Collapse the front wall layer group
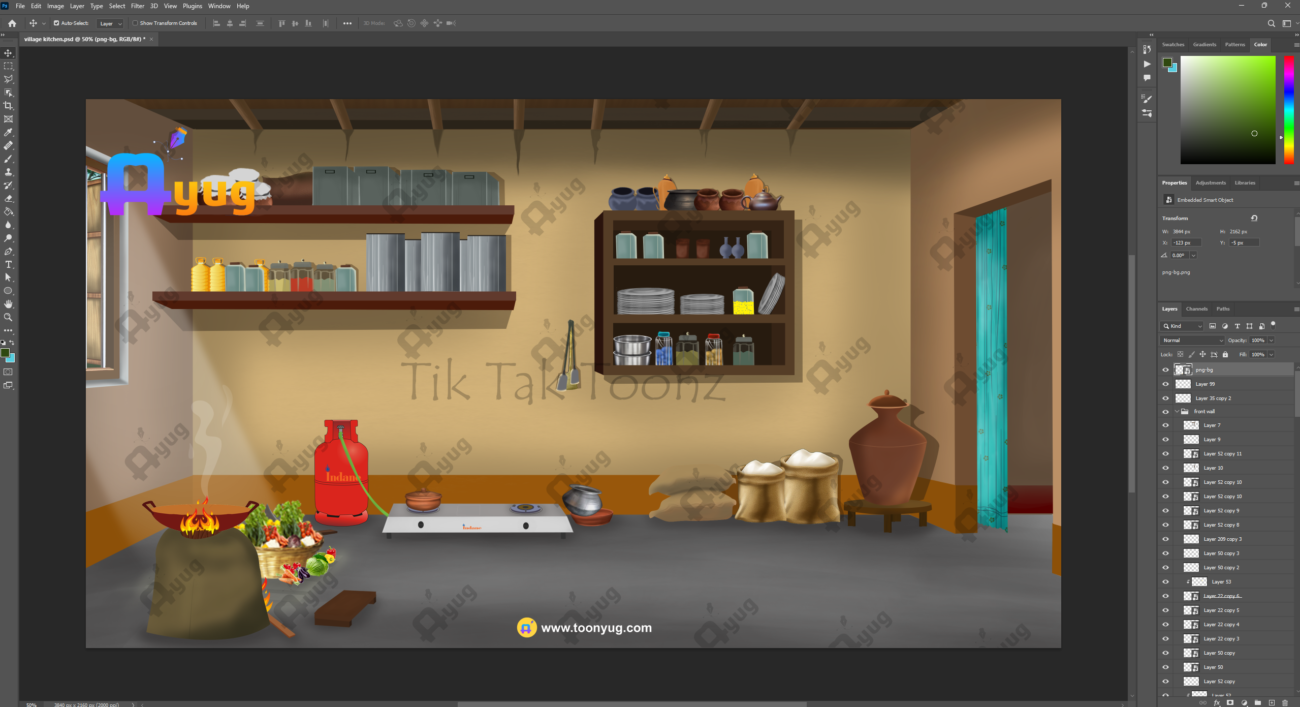 coord(1176,411)
